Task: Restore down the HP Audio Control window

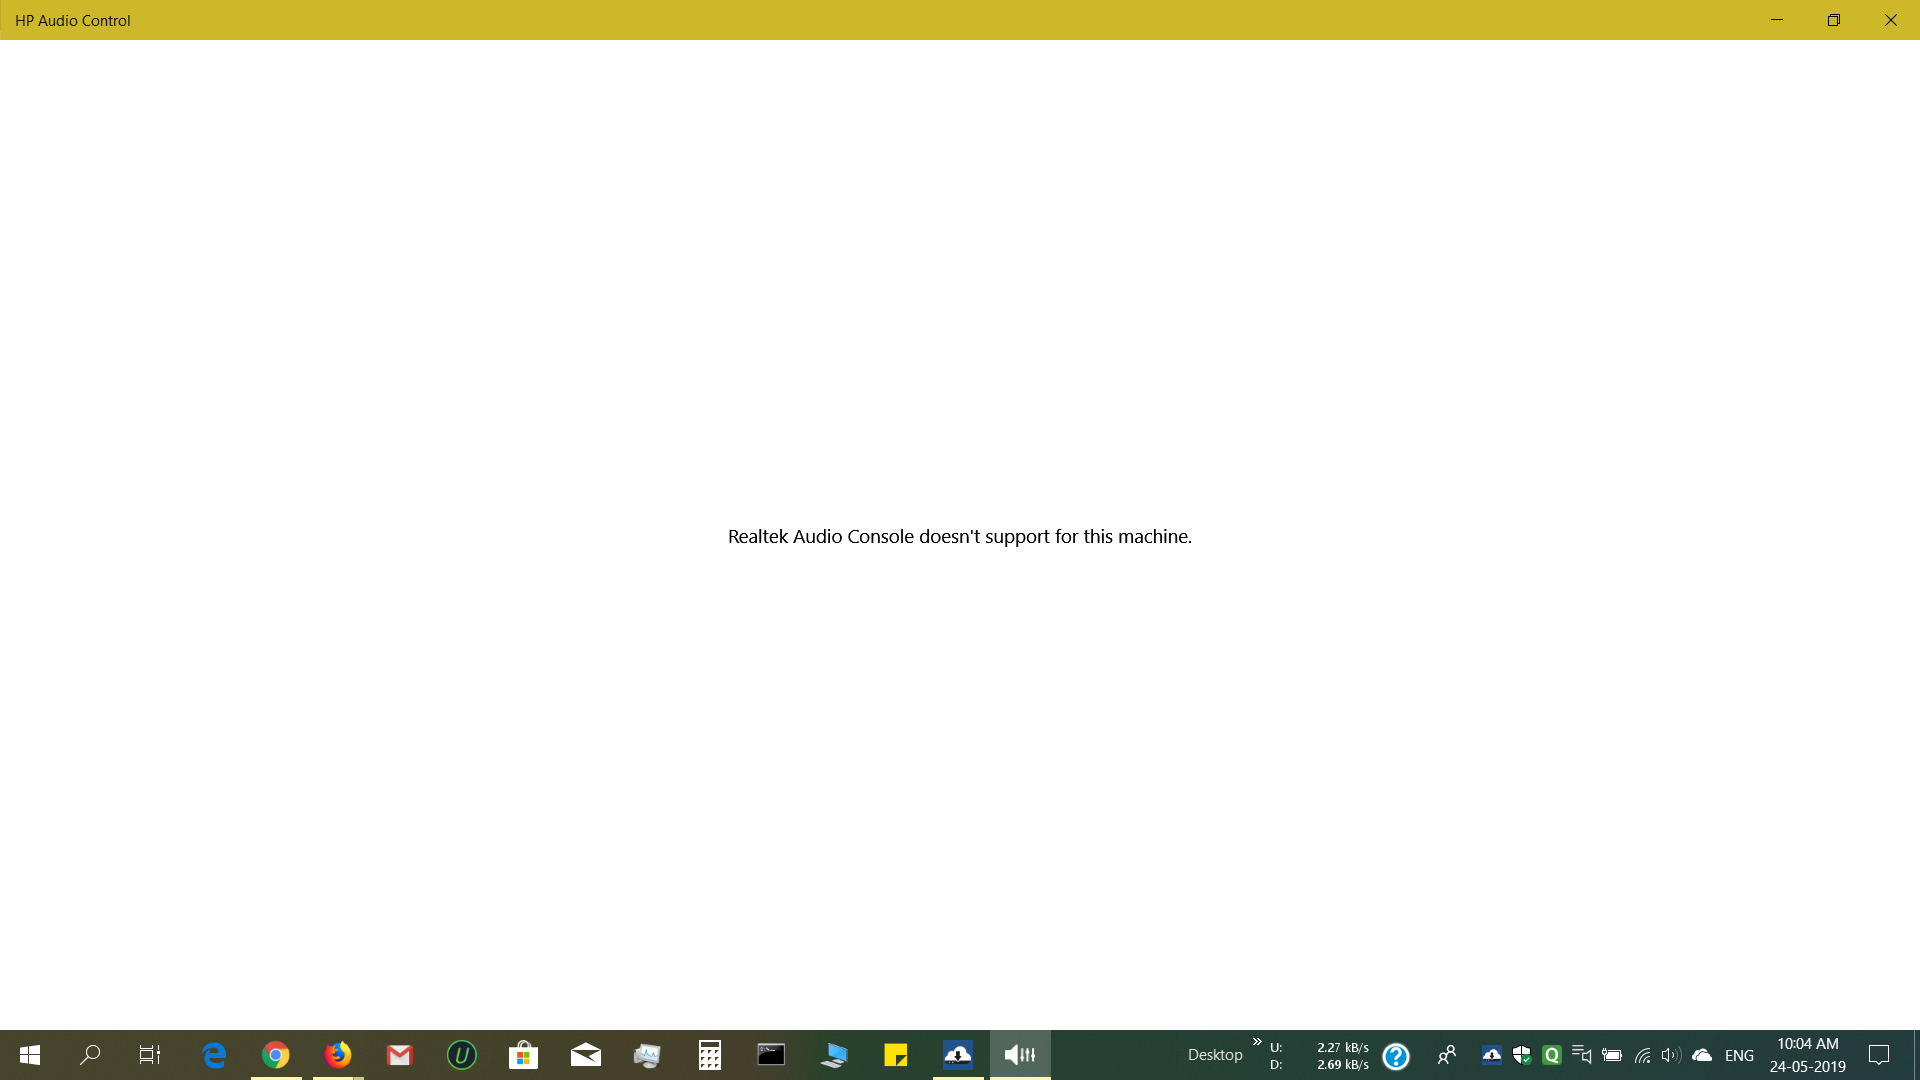Action: (1834, 20)
